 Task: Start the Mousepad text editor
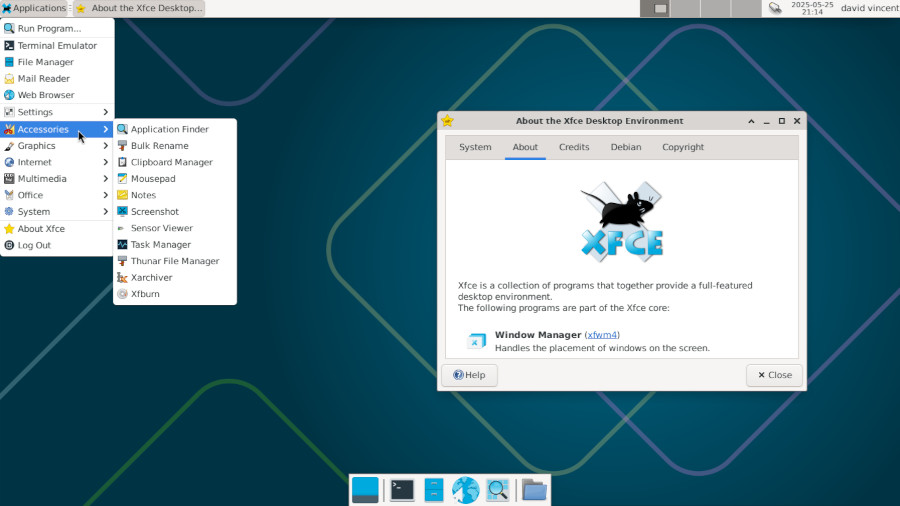coord(174,178)
